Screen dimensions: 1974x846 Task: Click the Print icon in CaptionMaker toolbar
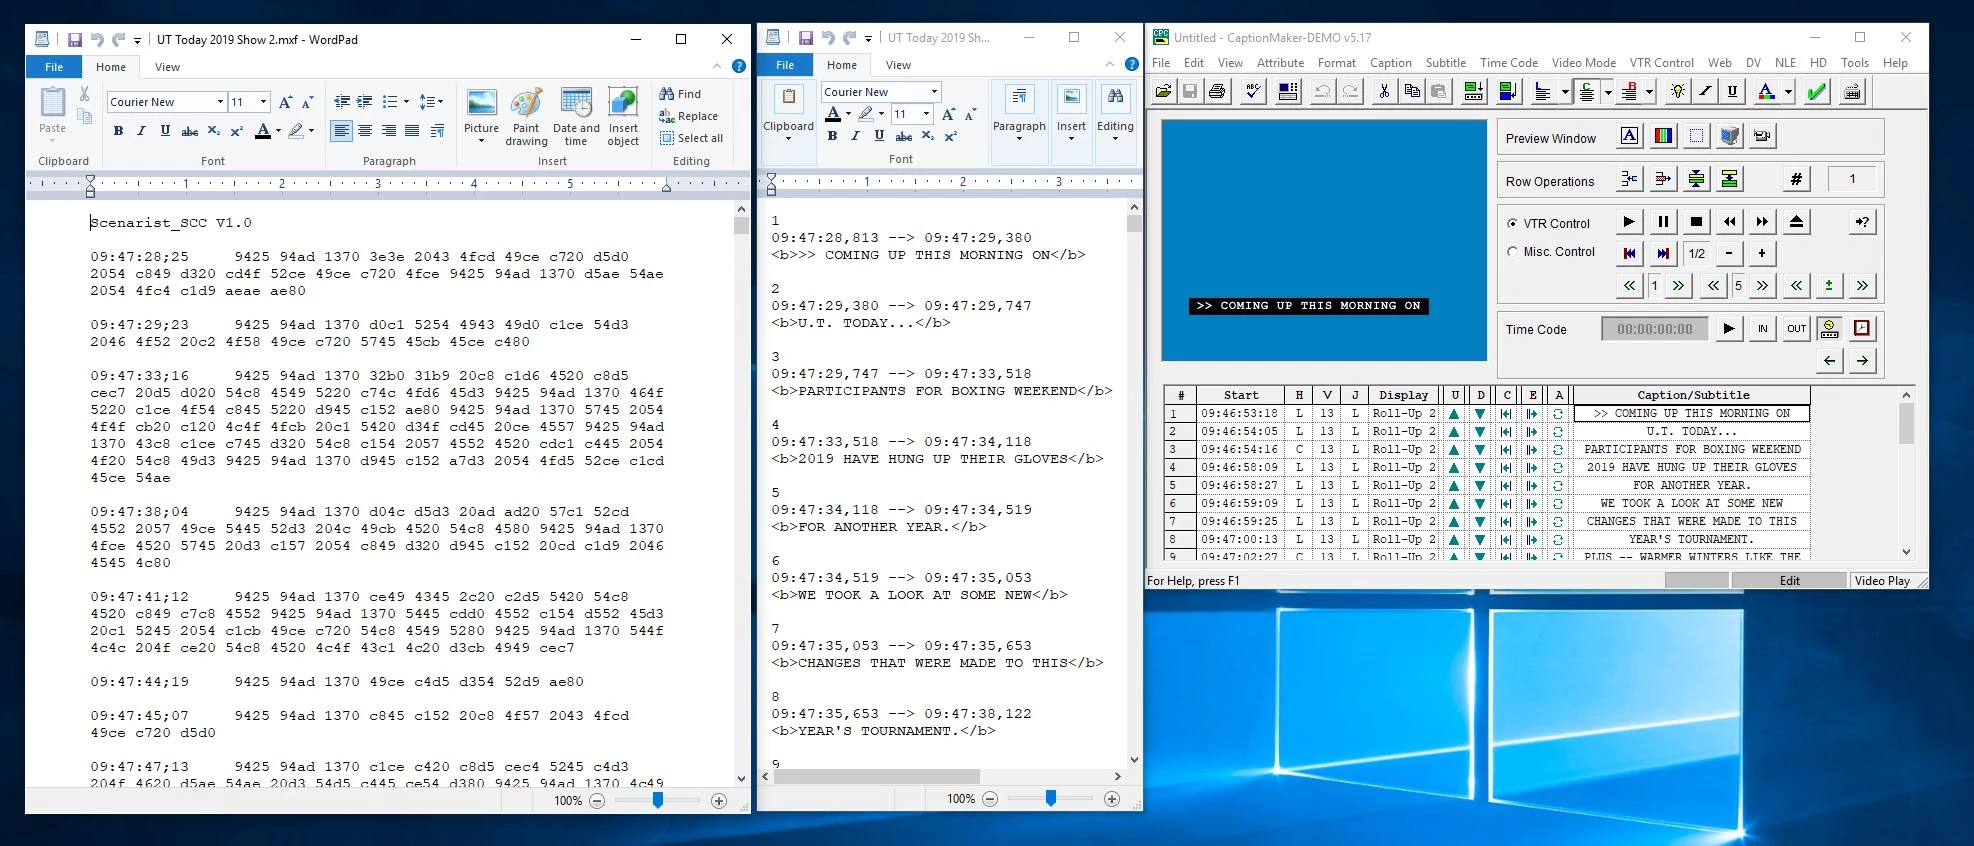tap(1217, 92)
